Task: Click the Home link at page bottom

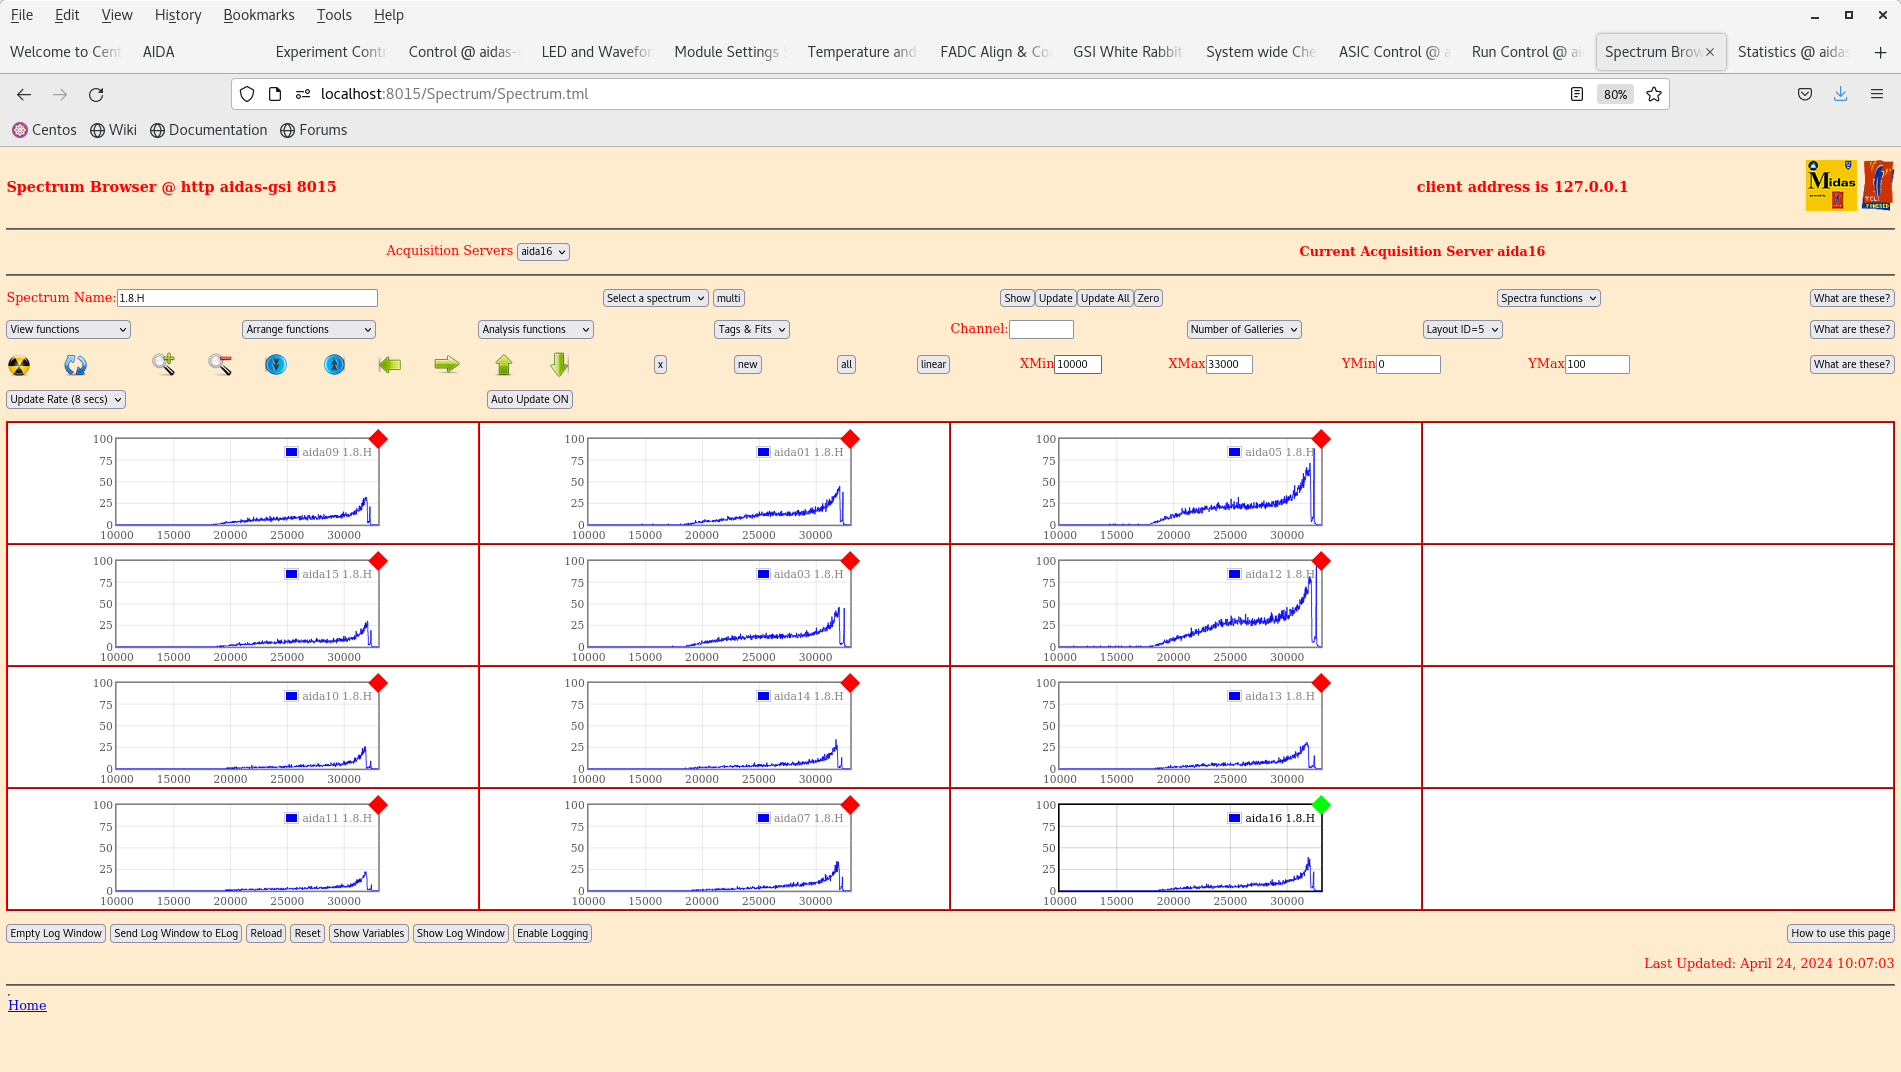Action: [x=27, y=1005]
